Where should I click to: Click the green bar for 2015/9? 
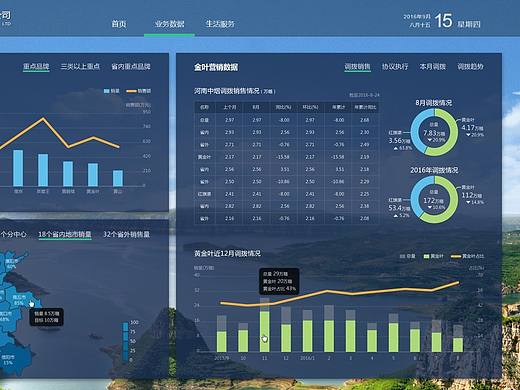click(222, 342)
